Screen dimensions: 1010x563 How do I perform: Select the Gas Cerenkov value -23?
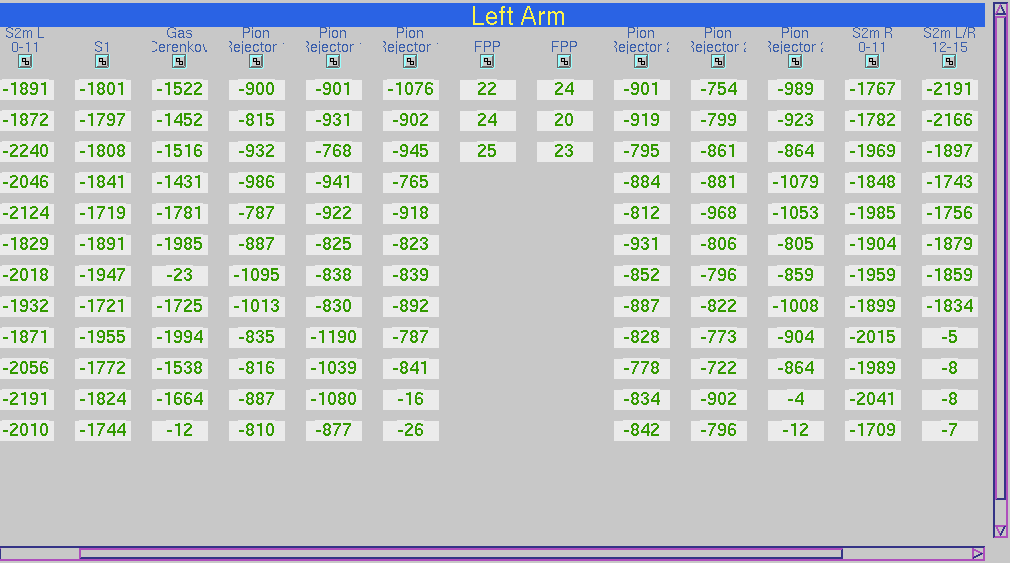[x=180, y=275]
